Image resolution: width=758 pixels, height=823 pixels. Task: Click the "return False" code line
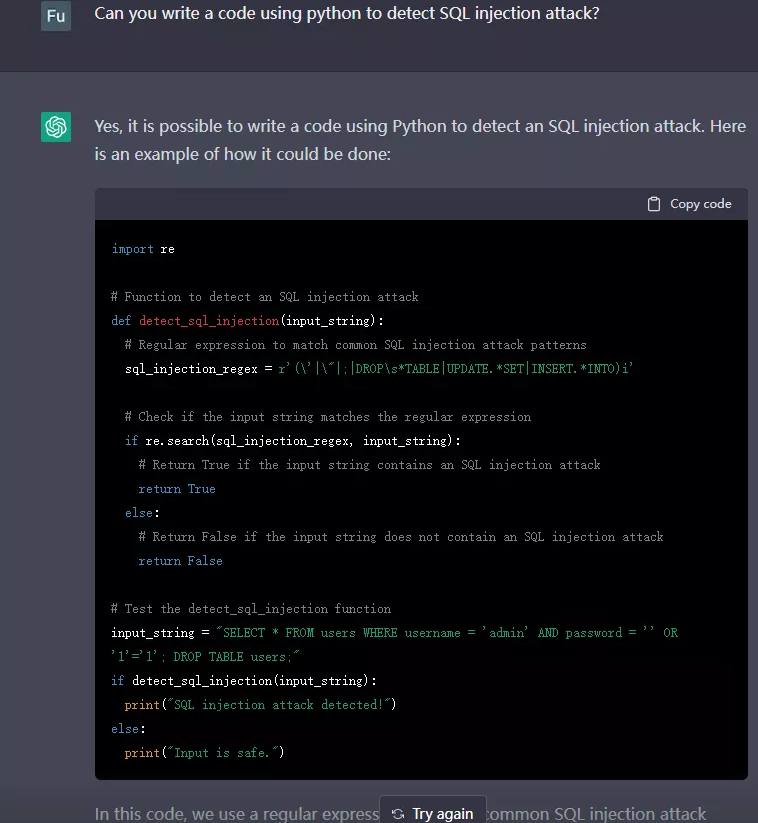click(181, 561)
